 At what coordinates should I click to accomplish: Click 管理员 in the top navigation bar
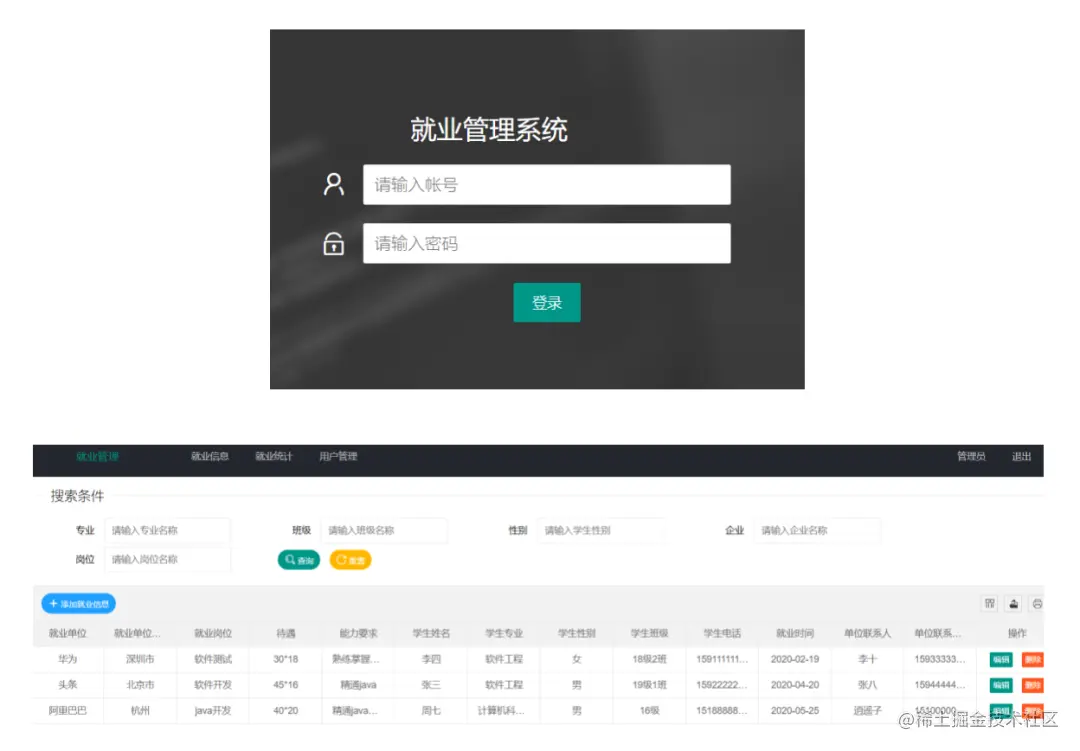971,456
